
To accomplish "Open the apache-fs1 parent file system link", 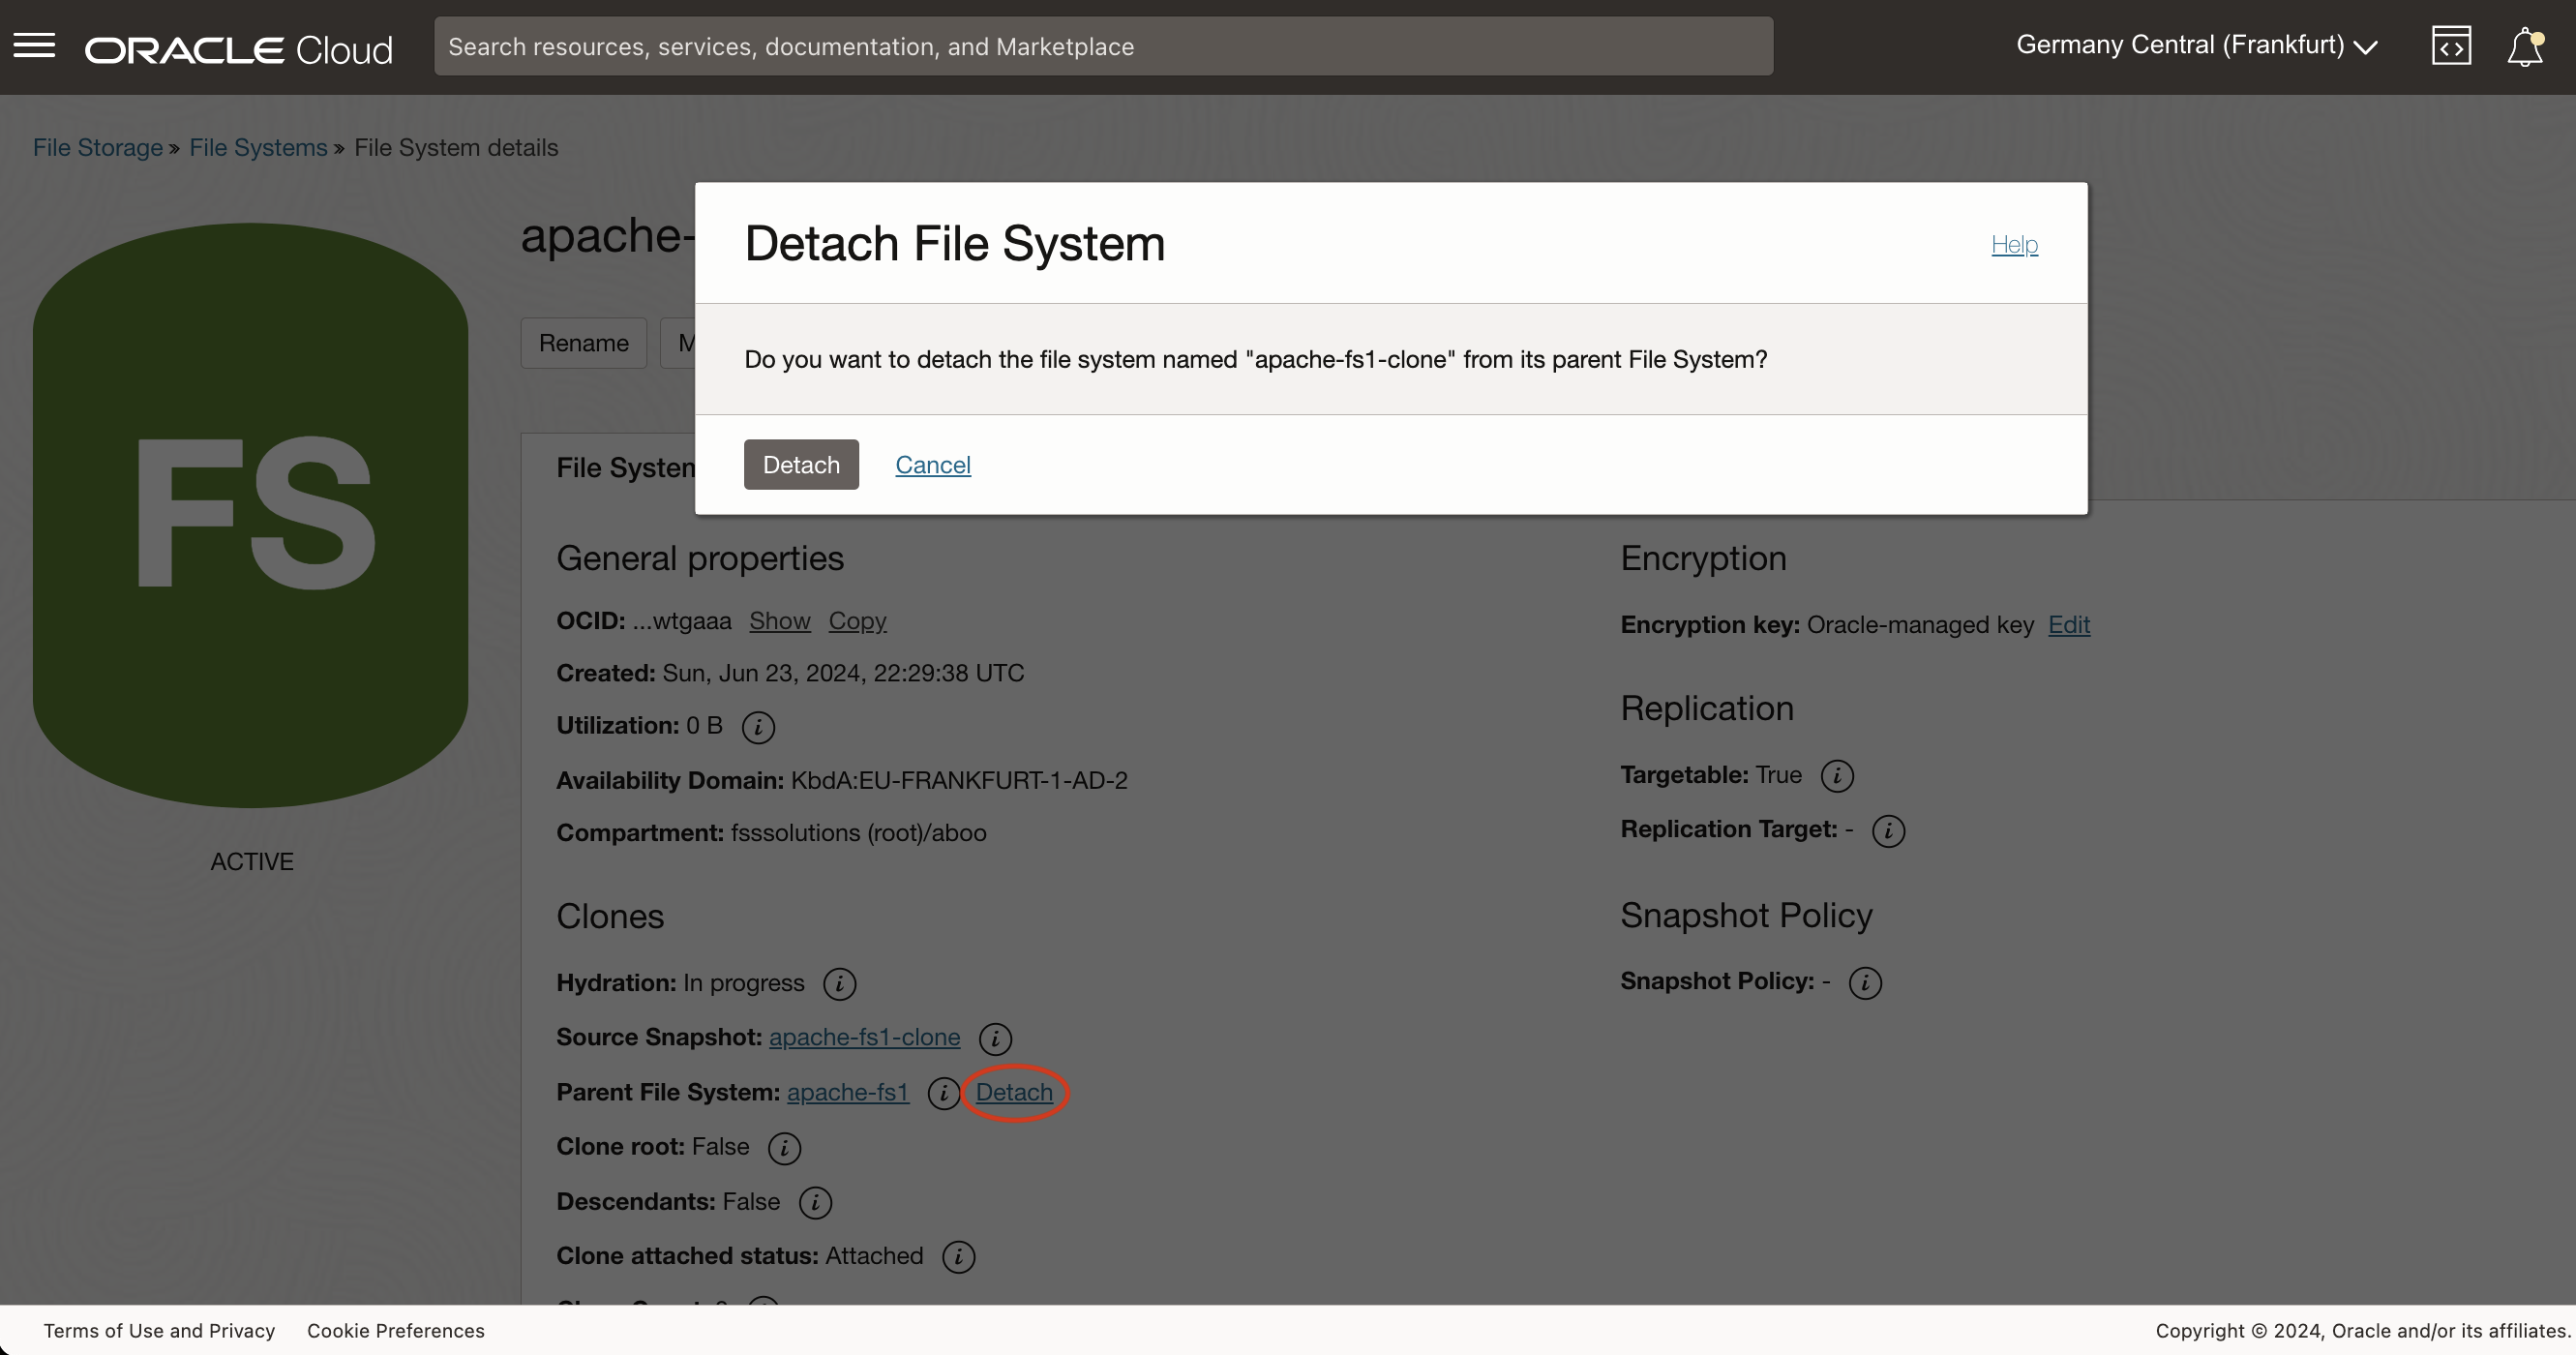I will click(x=847, y=1092).
